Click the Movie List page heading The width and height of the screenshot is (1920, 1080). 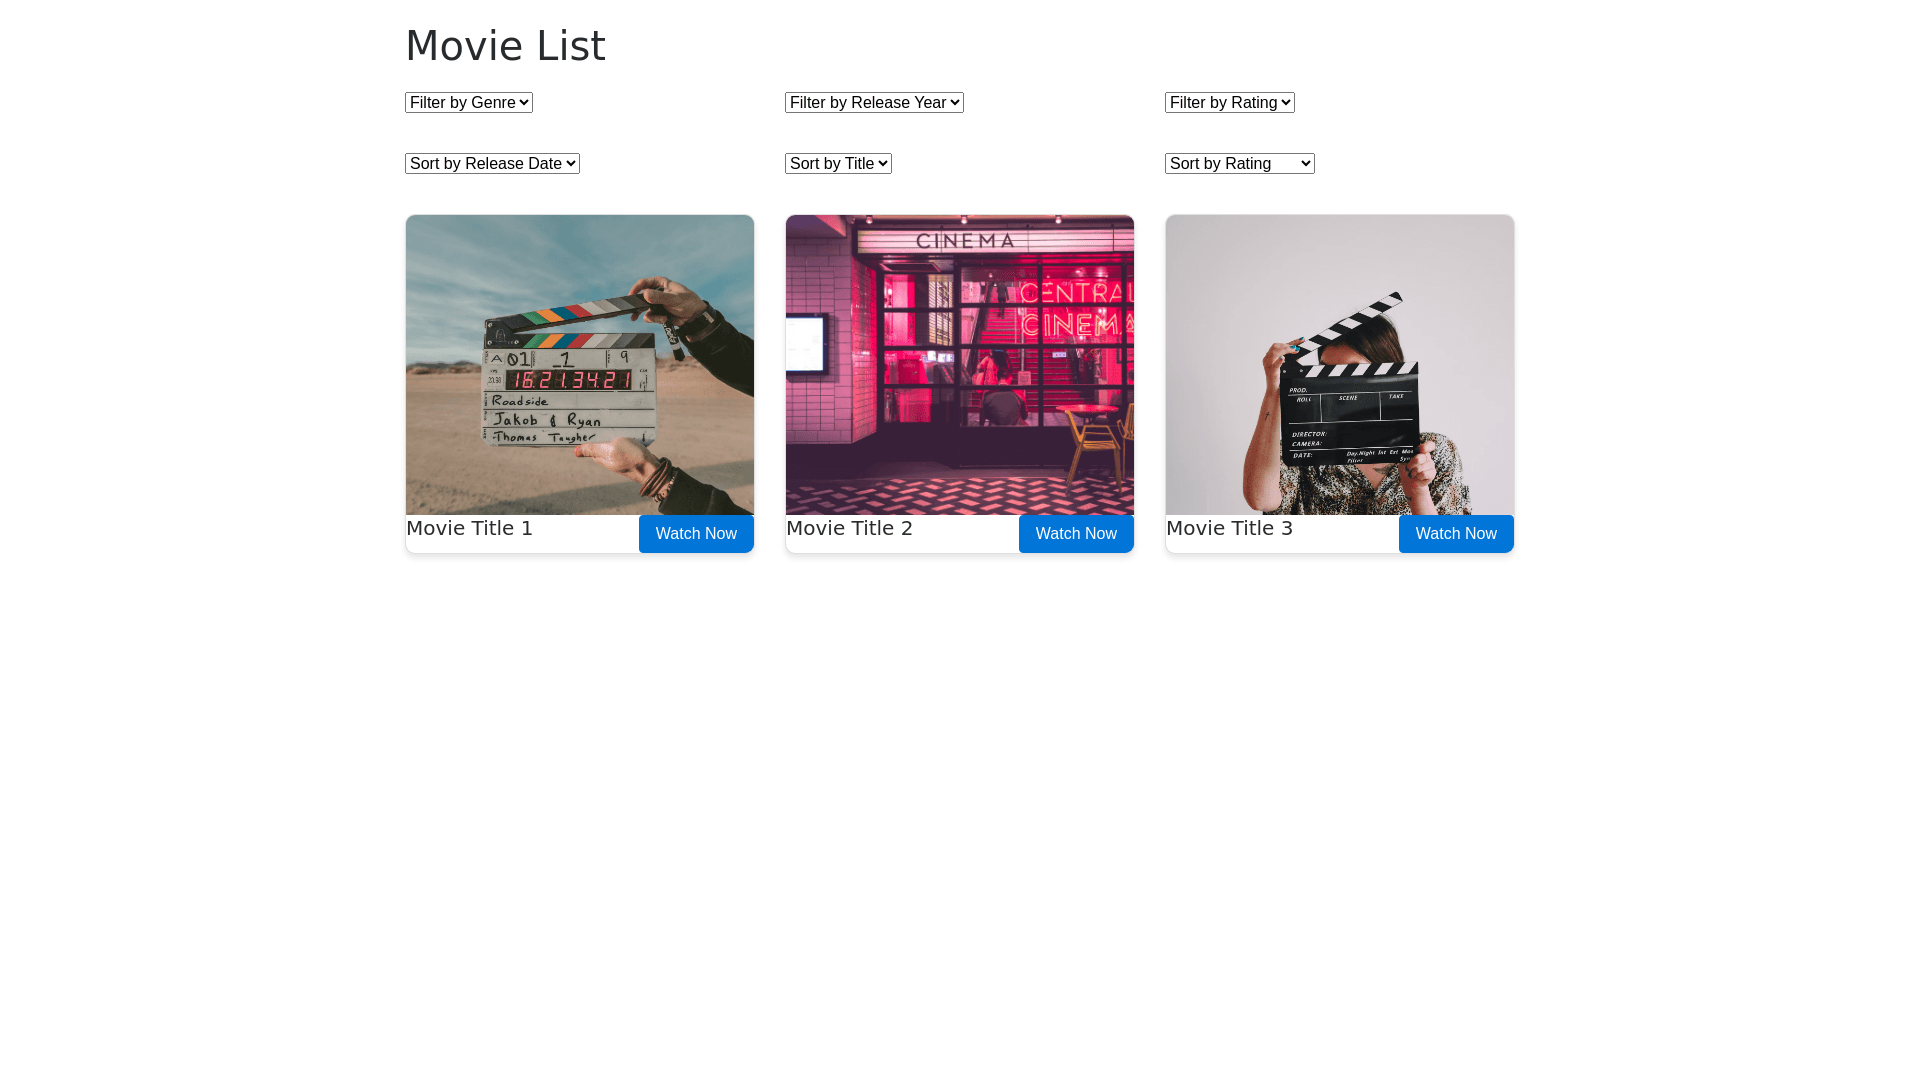tap(505, 46)
